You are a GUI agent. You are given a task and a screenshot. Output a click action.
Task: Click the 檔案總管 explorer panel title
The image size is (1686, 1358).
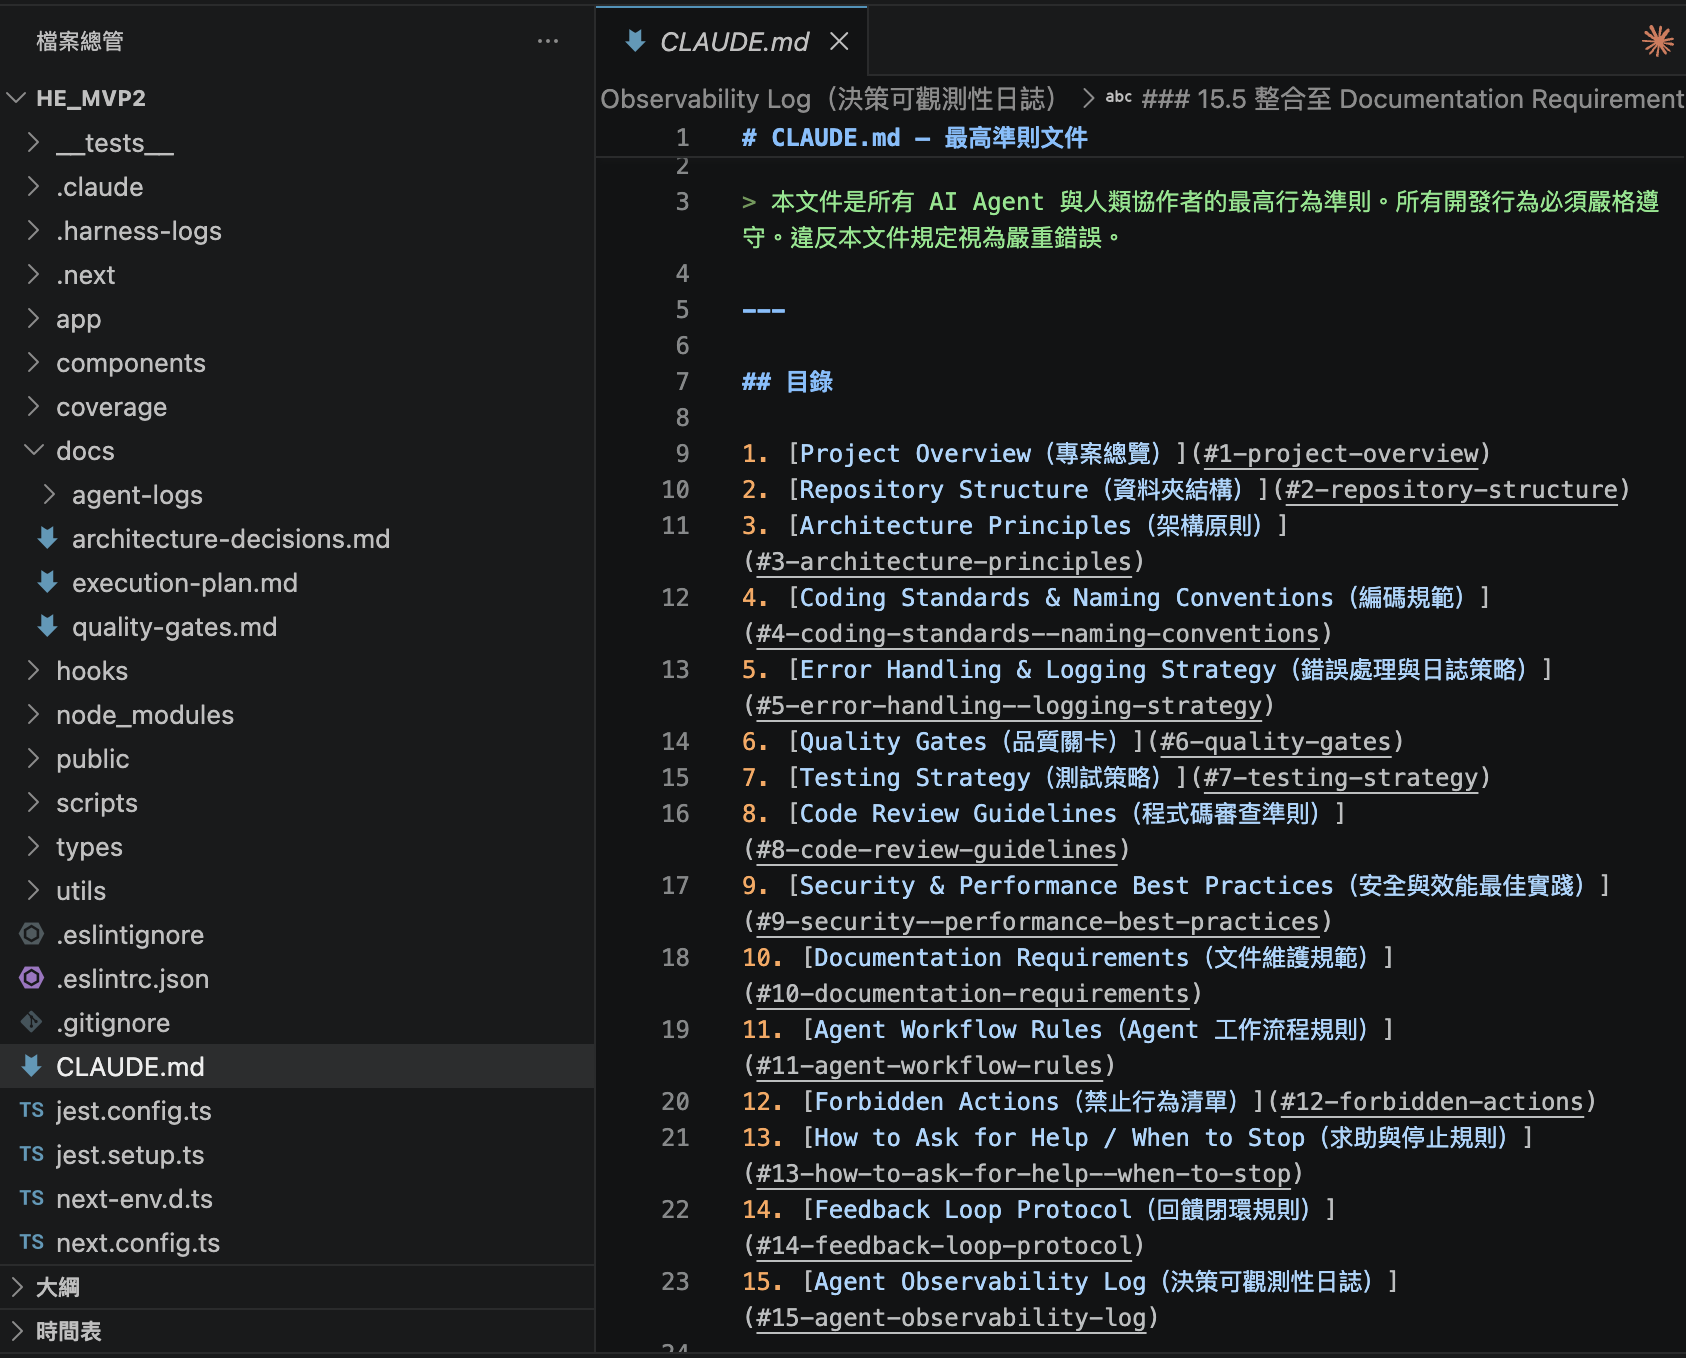tap(80, 41)
